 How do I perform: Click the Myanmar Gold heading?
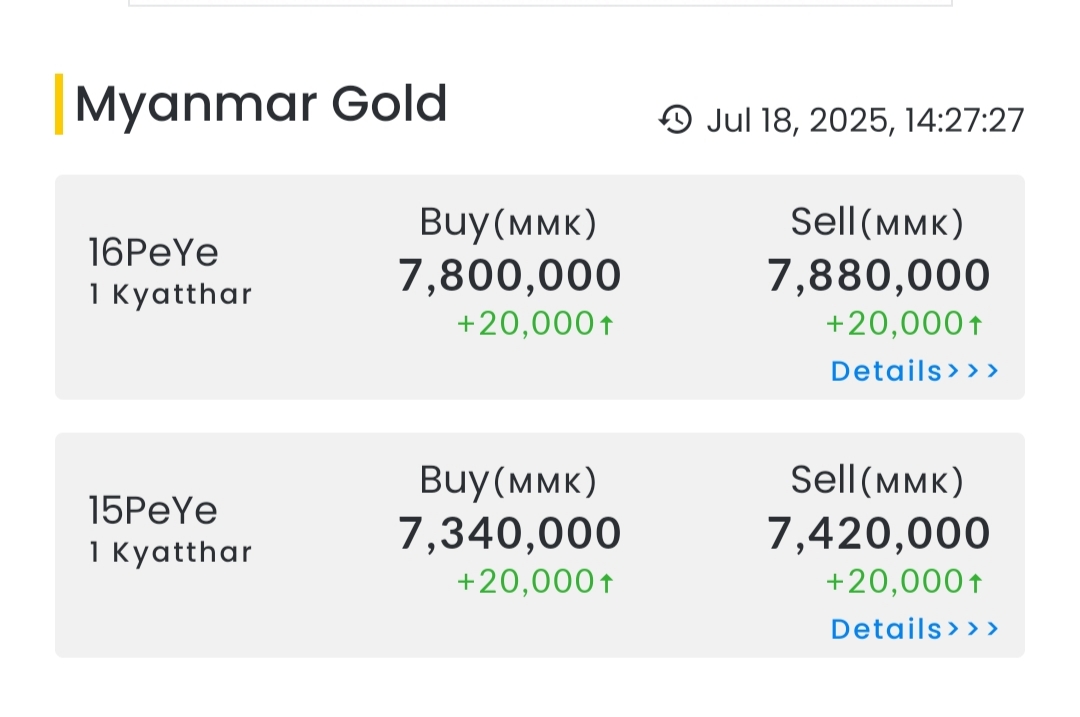coord(261,104)
